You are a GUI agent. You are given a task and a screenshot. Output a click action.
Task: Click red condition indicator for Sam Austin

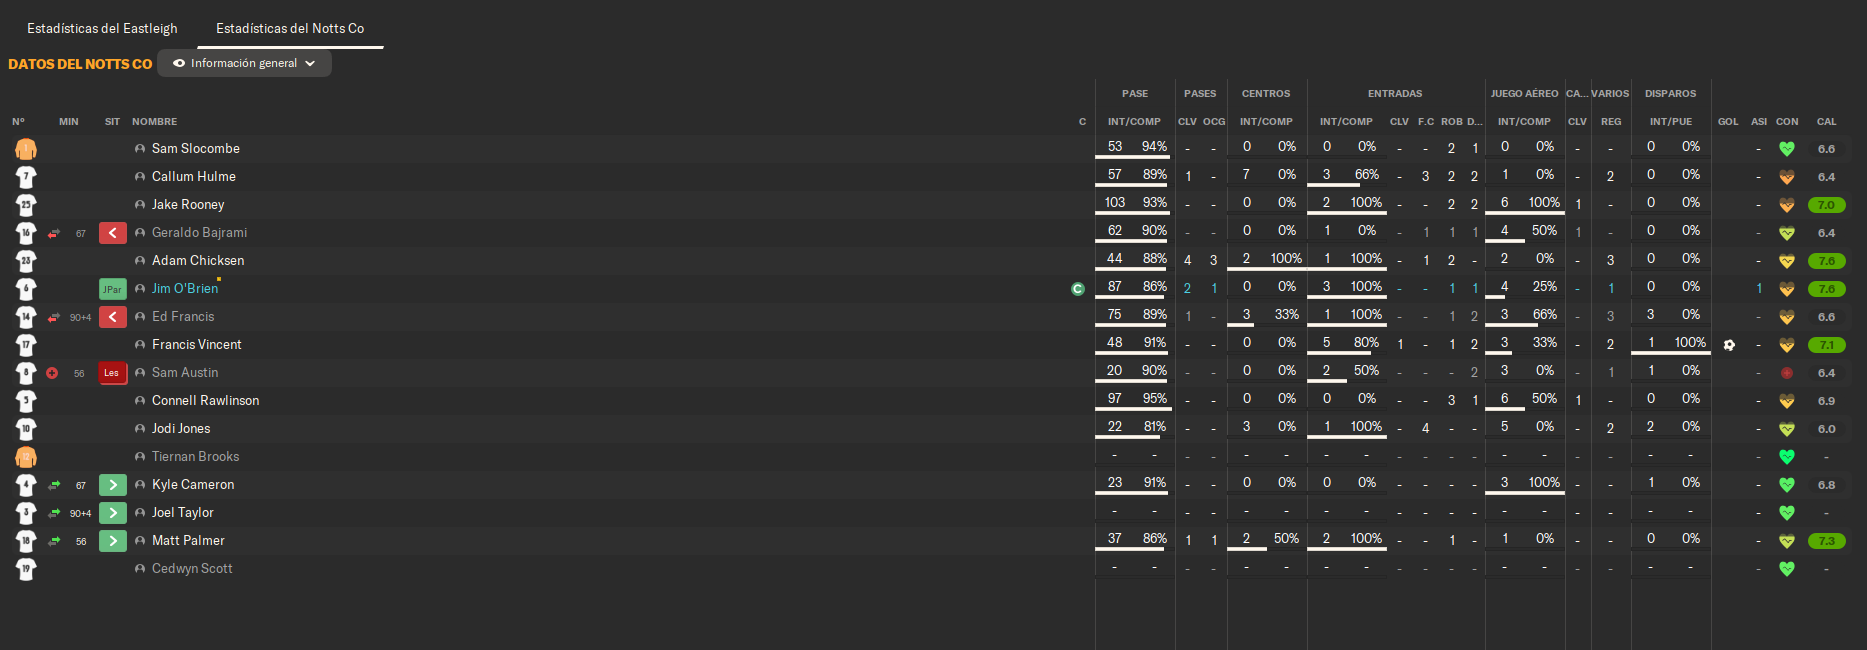(x=1787, y=373)
